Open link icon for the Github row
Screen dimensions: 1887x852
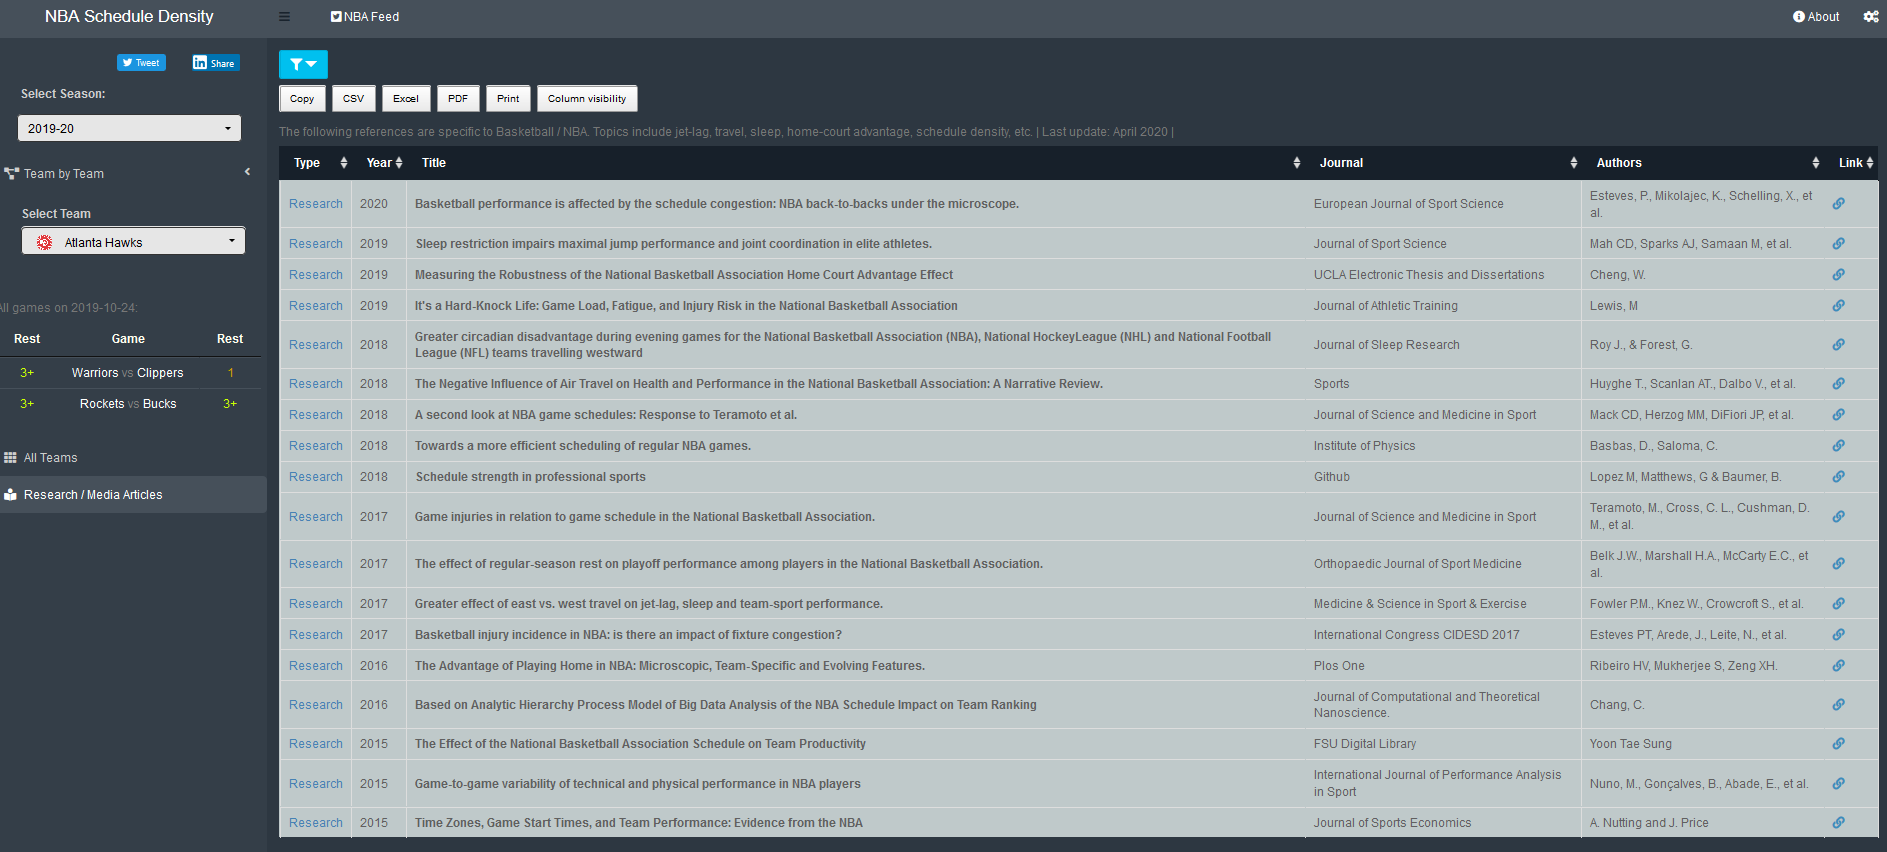(1838, 477)
